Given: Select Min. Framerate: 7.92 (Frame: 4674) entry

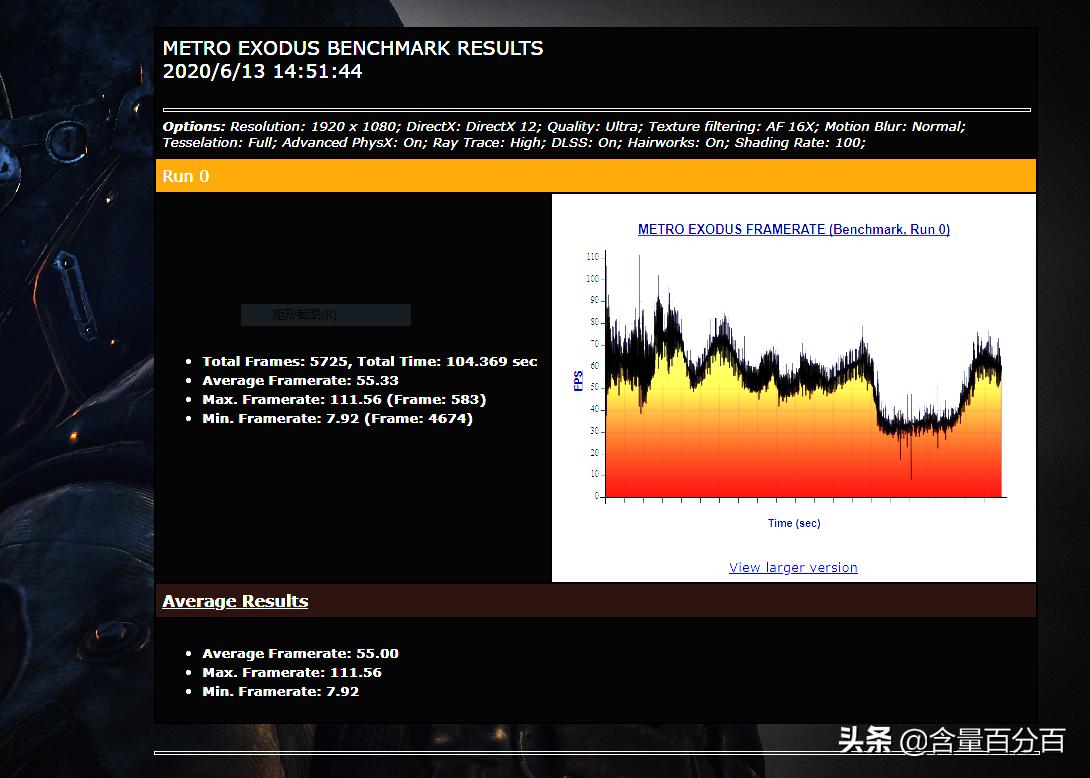Looking at the screenshot, I should tap(337, 419).
